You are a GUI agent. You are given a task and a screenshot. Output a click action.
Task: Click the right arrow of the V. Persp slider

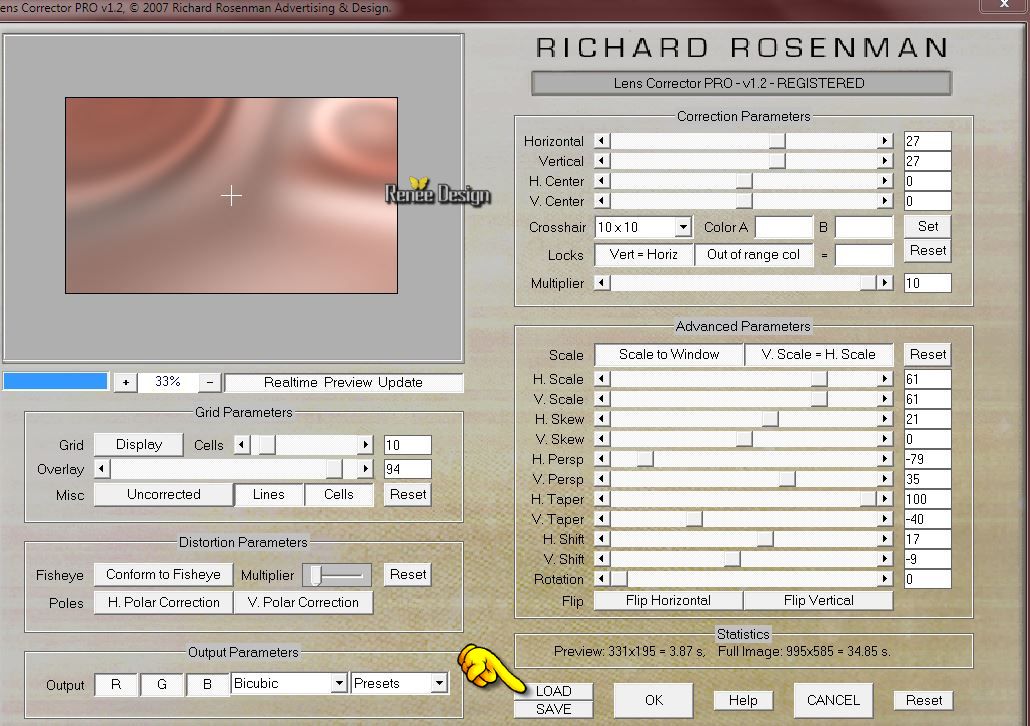[x=885, y=479]
